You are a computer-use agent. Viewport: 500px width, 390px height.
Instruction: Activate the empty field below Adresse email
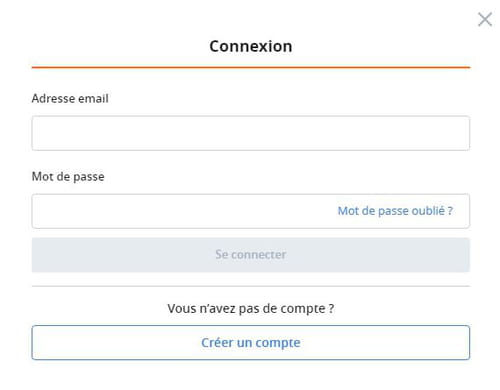(251, 133)
